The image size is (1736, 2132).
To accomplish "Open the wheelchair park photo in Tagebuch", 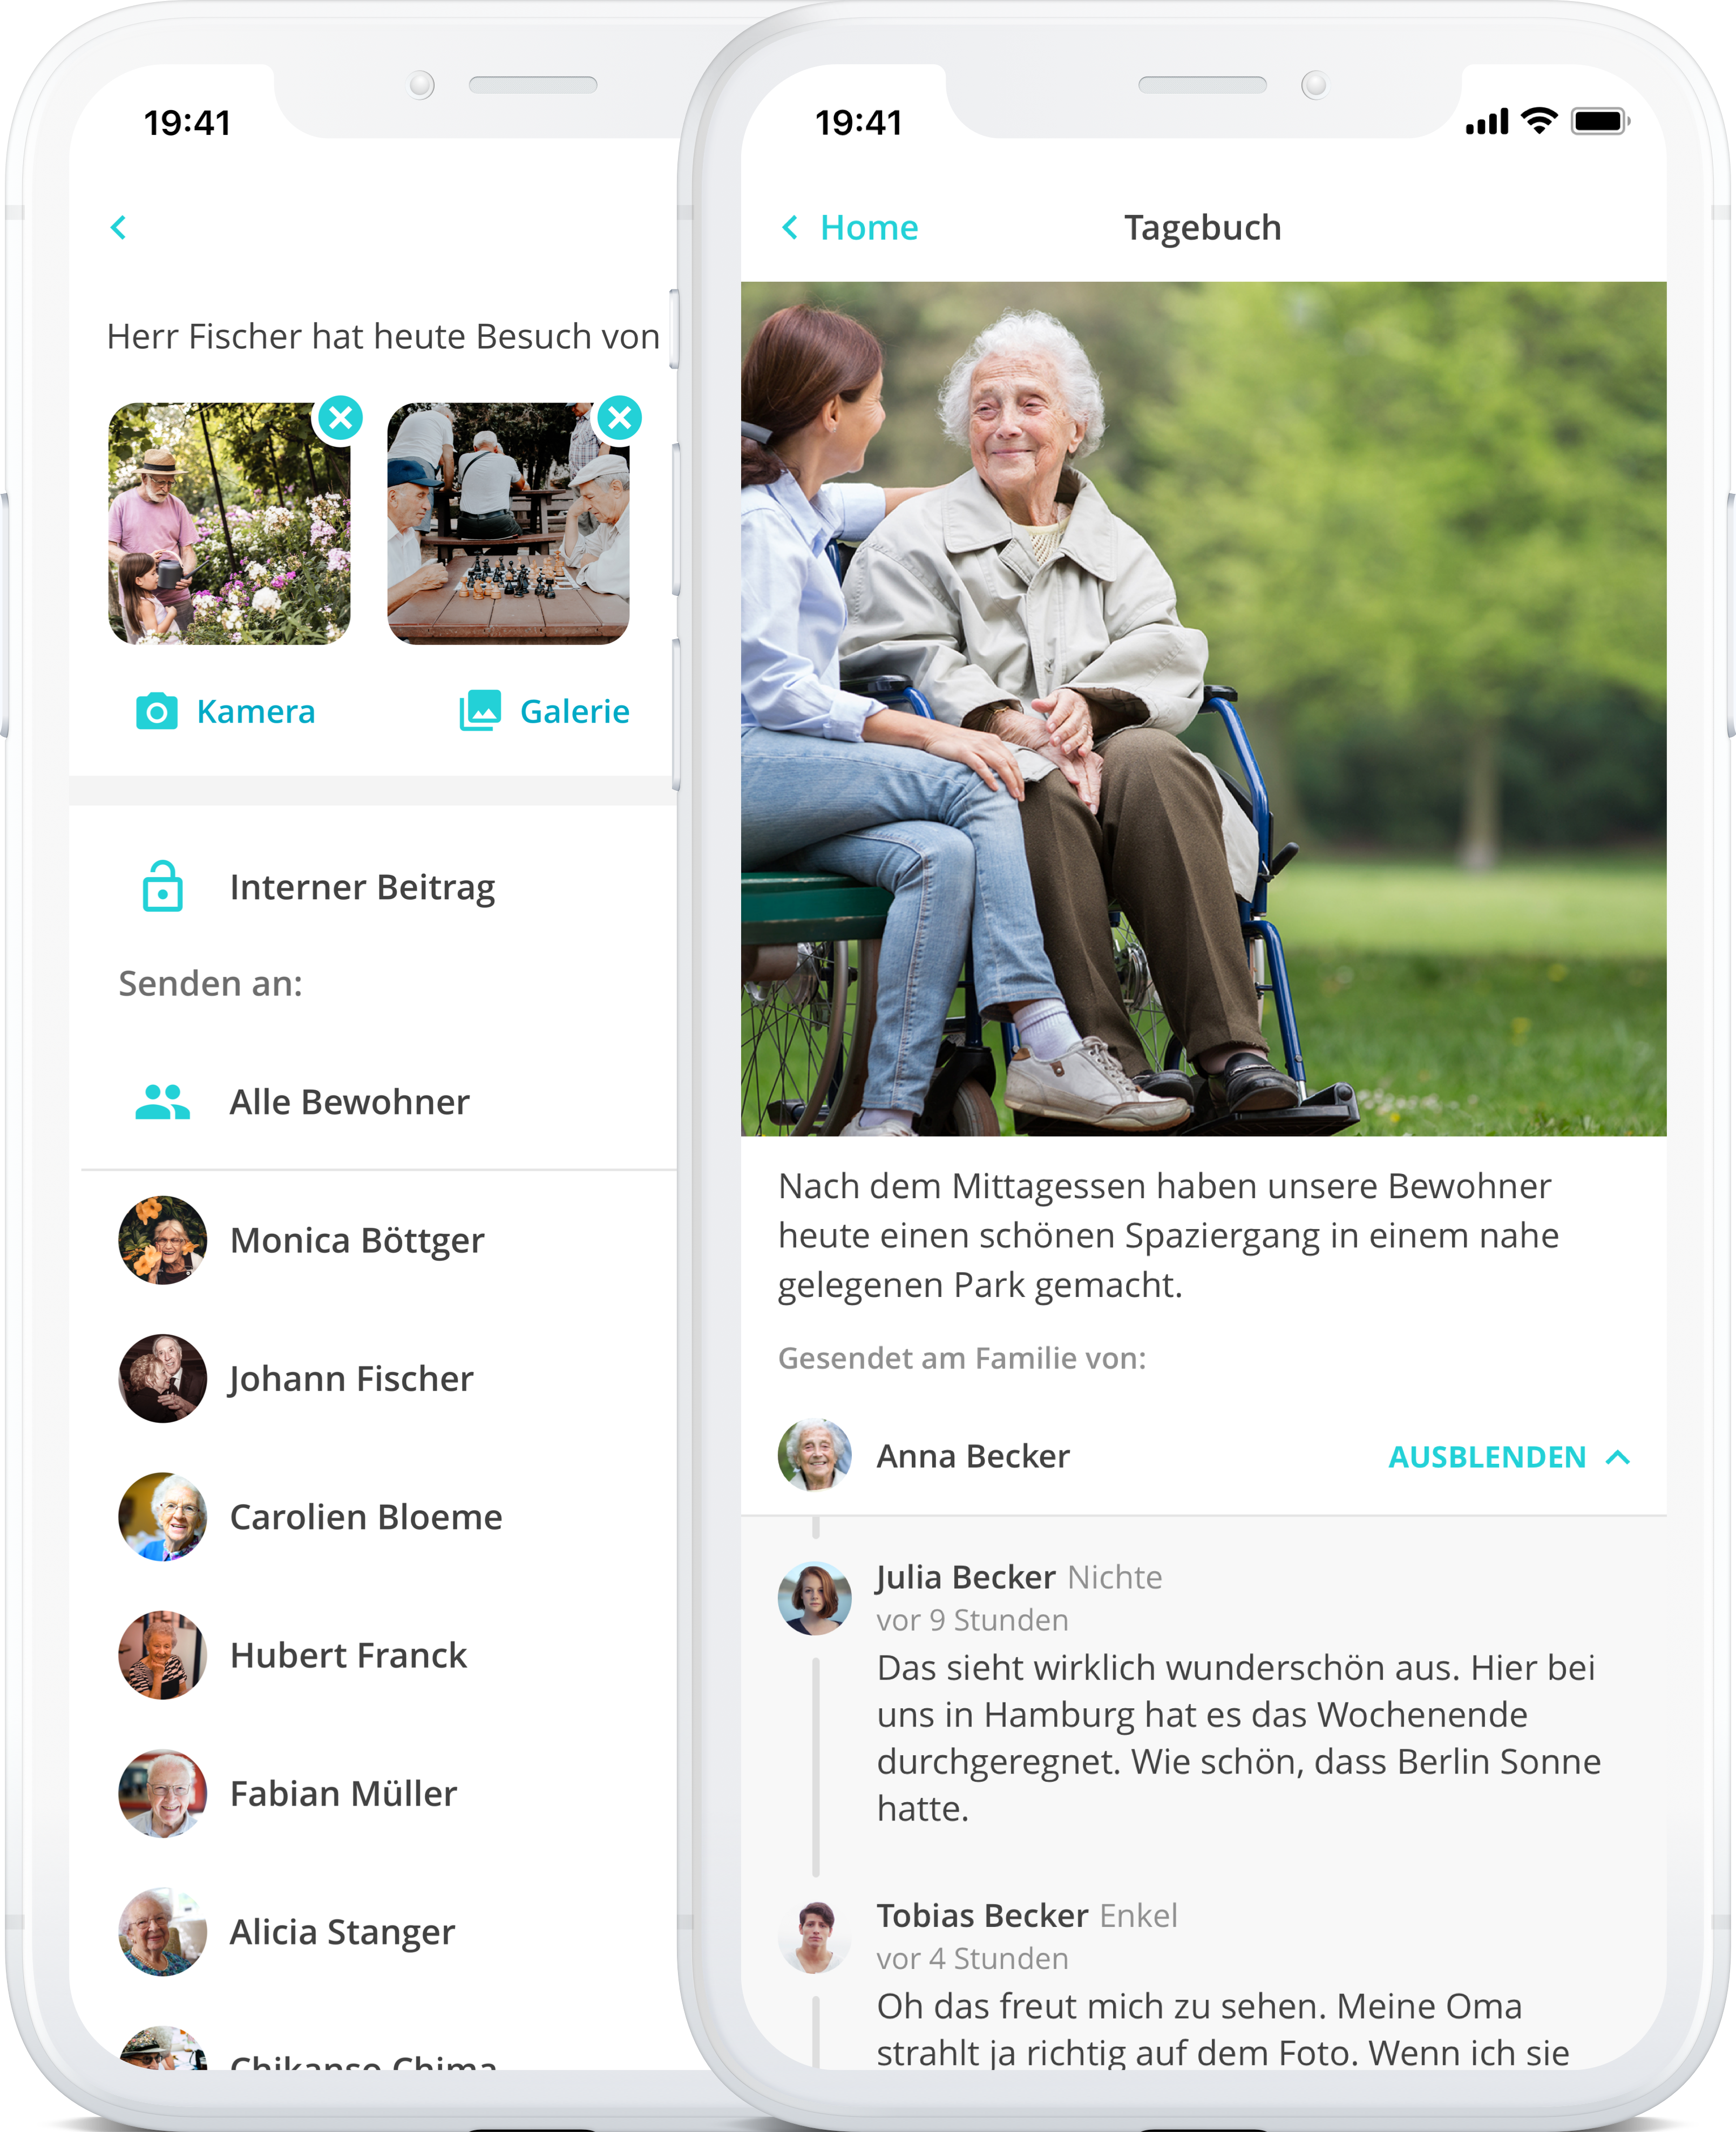I will point(1203,709).
